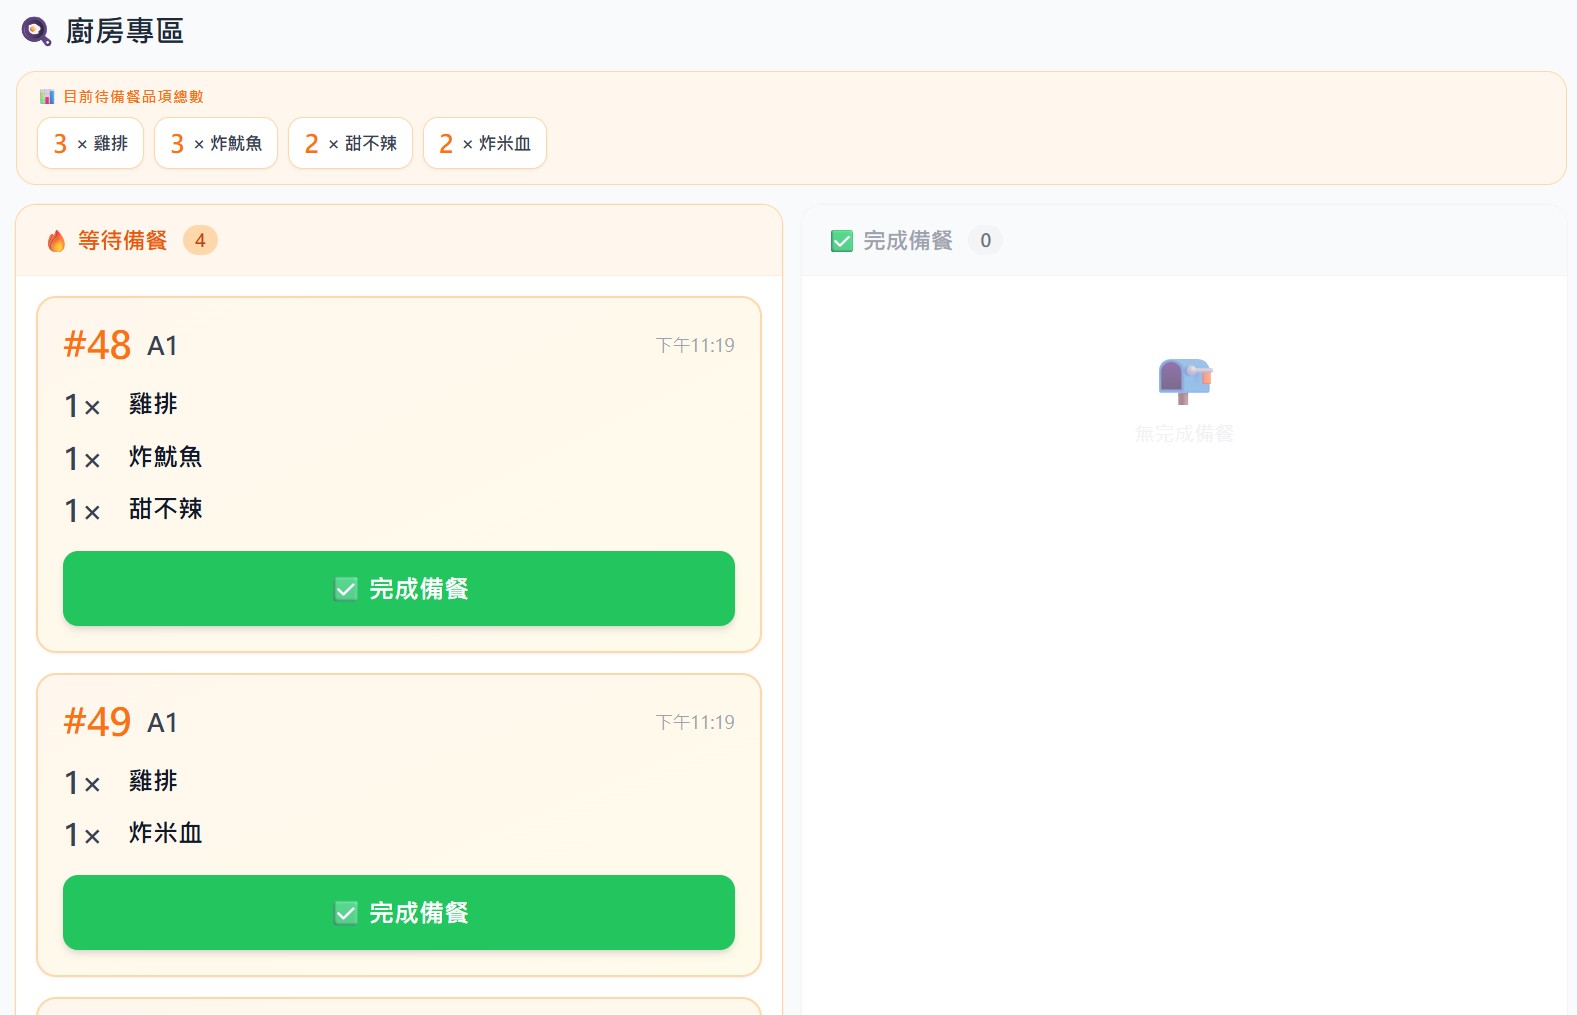Select the 2 × 甜不辣 summary chip

pyautogui.click(x=351, y=143)
